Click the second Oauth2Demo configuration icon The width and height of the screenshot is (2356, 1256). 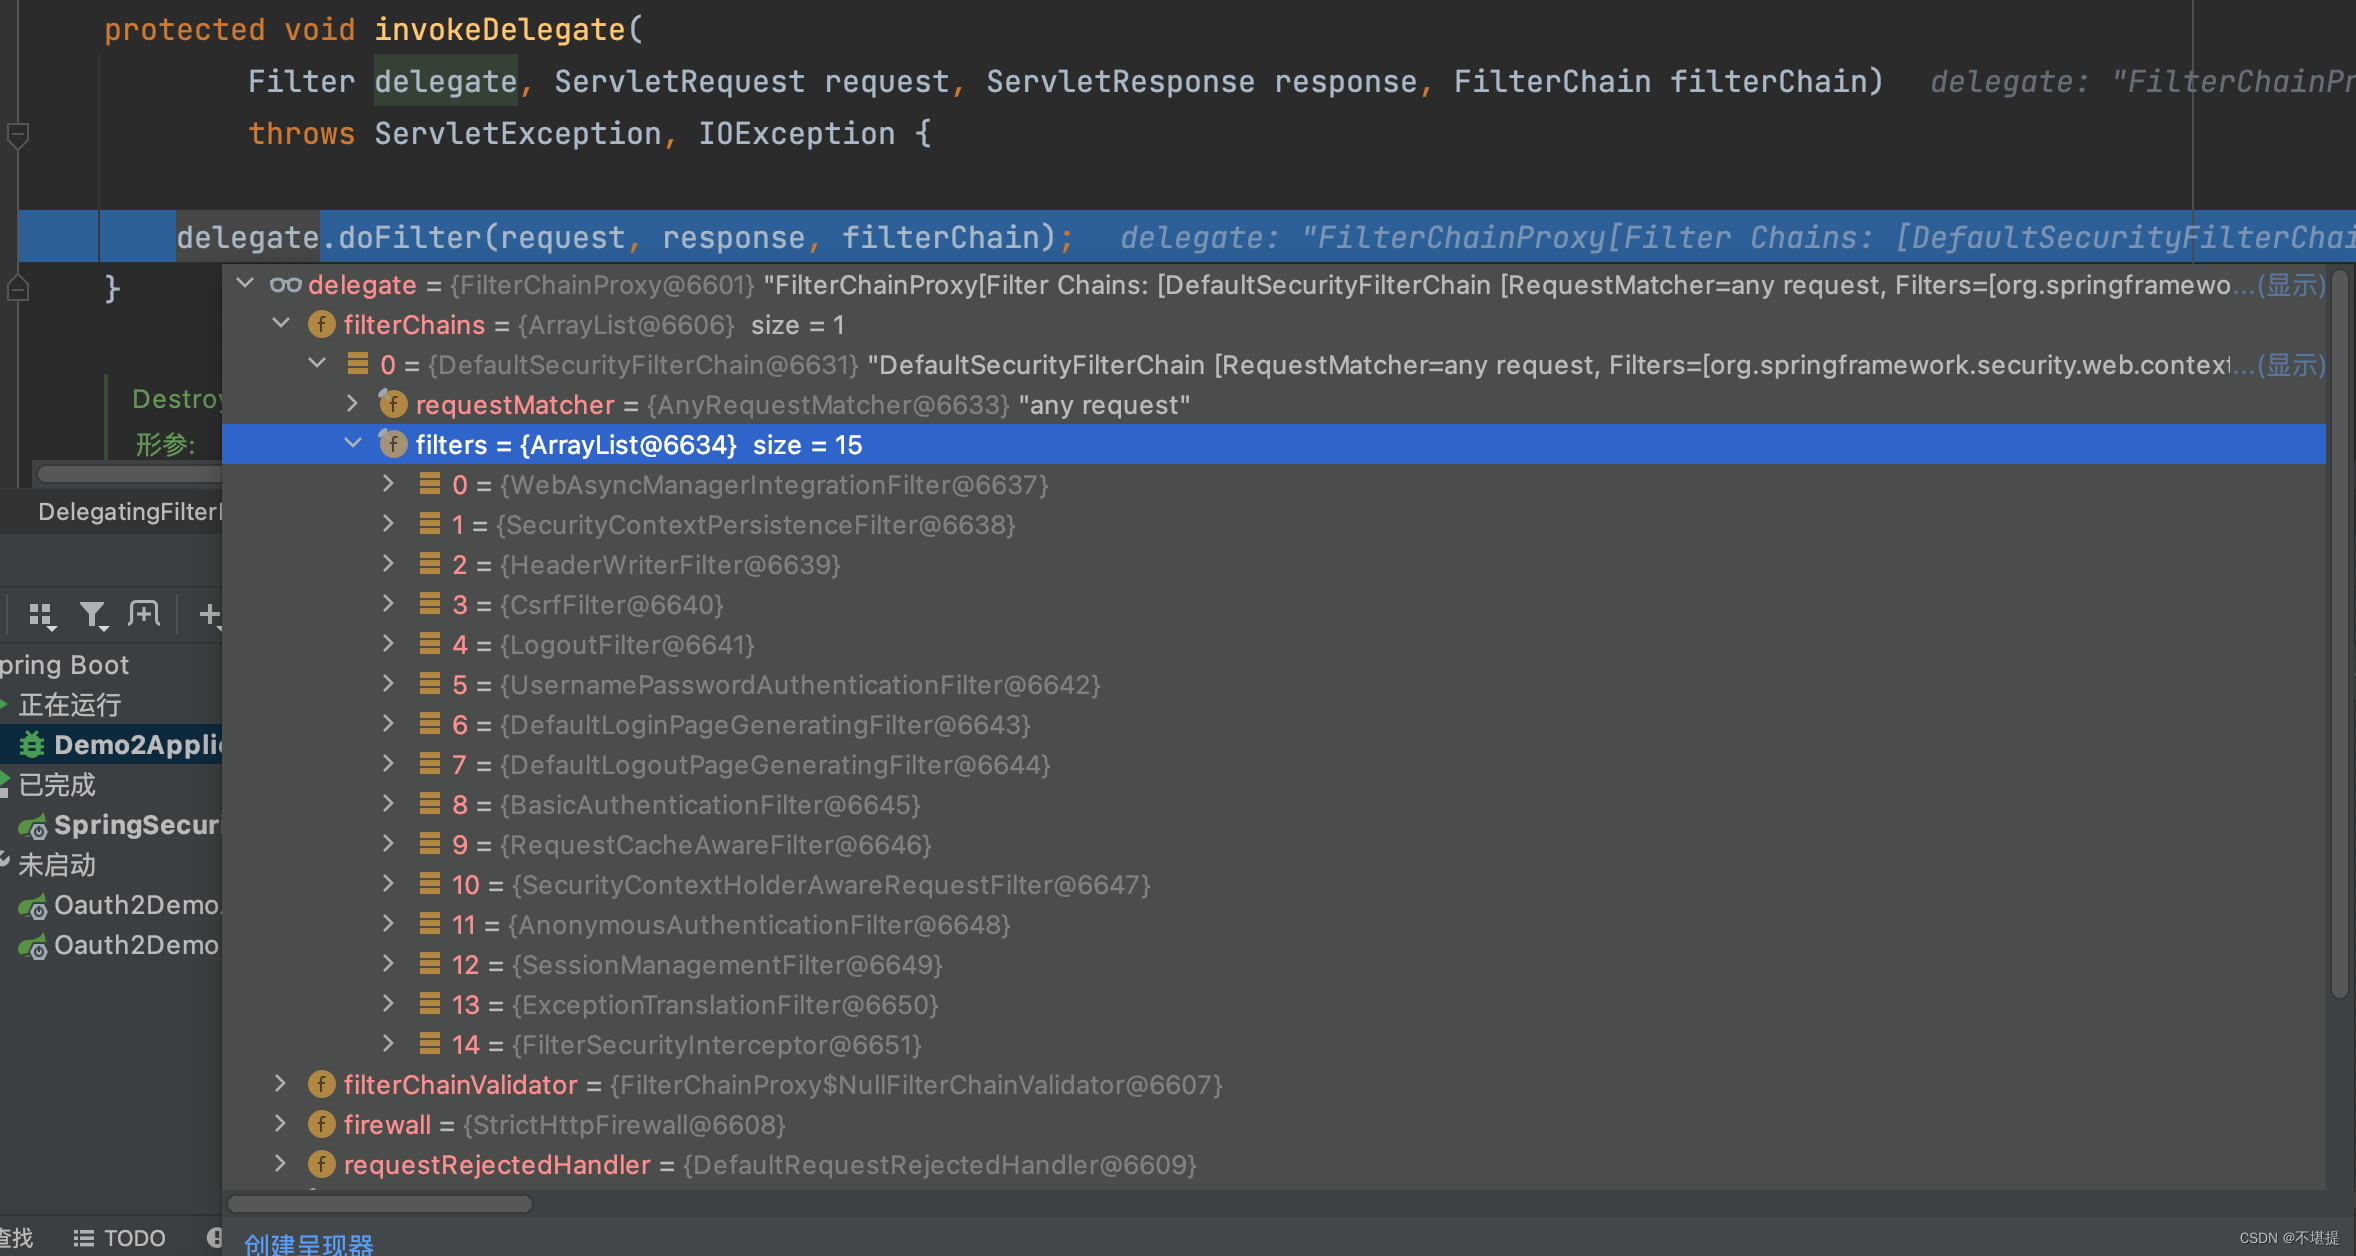coord(33,946)
